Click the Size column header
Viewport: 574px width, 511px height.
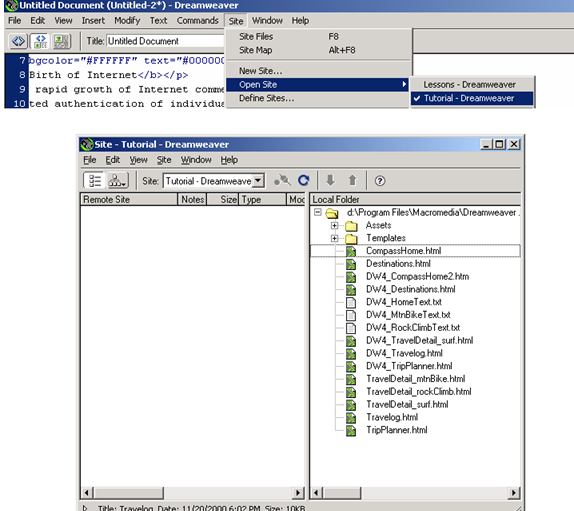[223, 199]
